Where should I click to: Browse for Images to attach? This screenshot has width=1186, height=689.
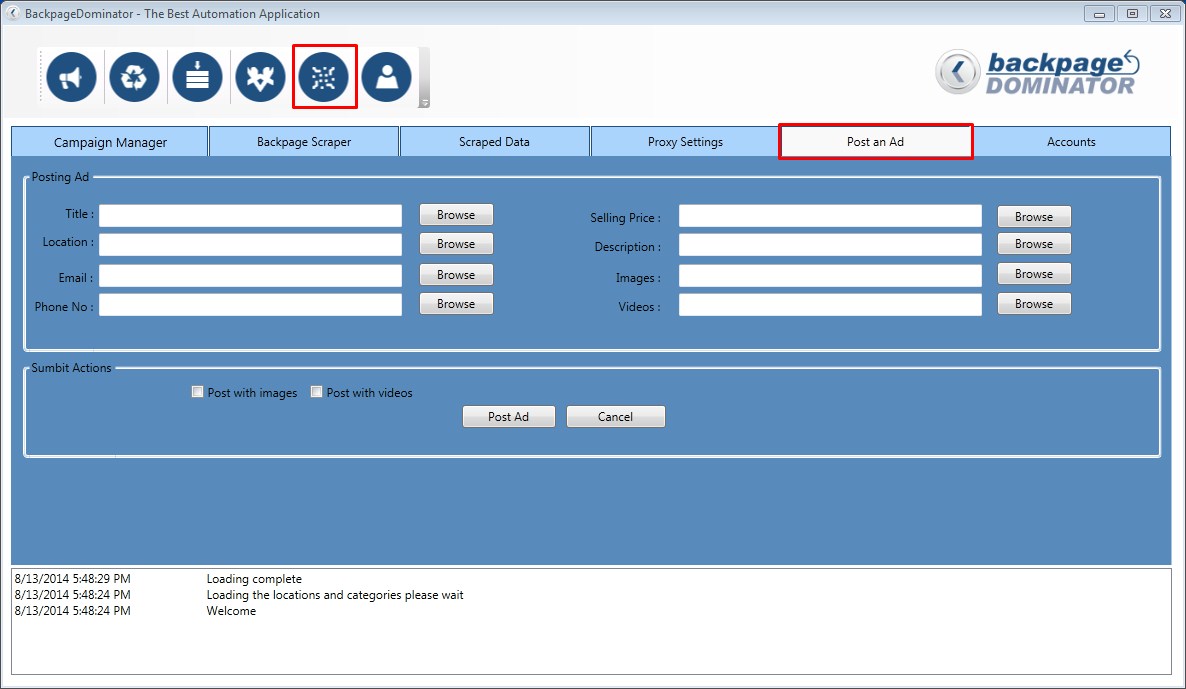click(1033, 274)
